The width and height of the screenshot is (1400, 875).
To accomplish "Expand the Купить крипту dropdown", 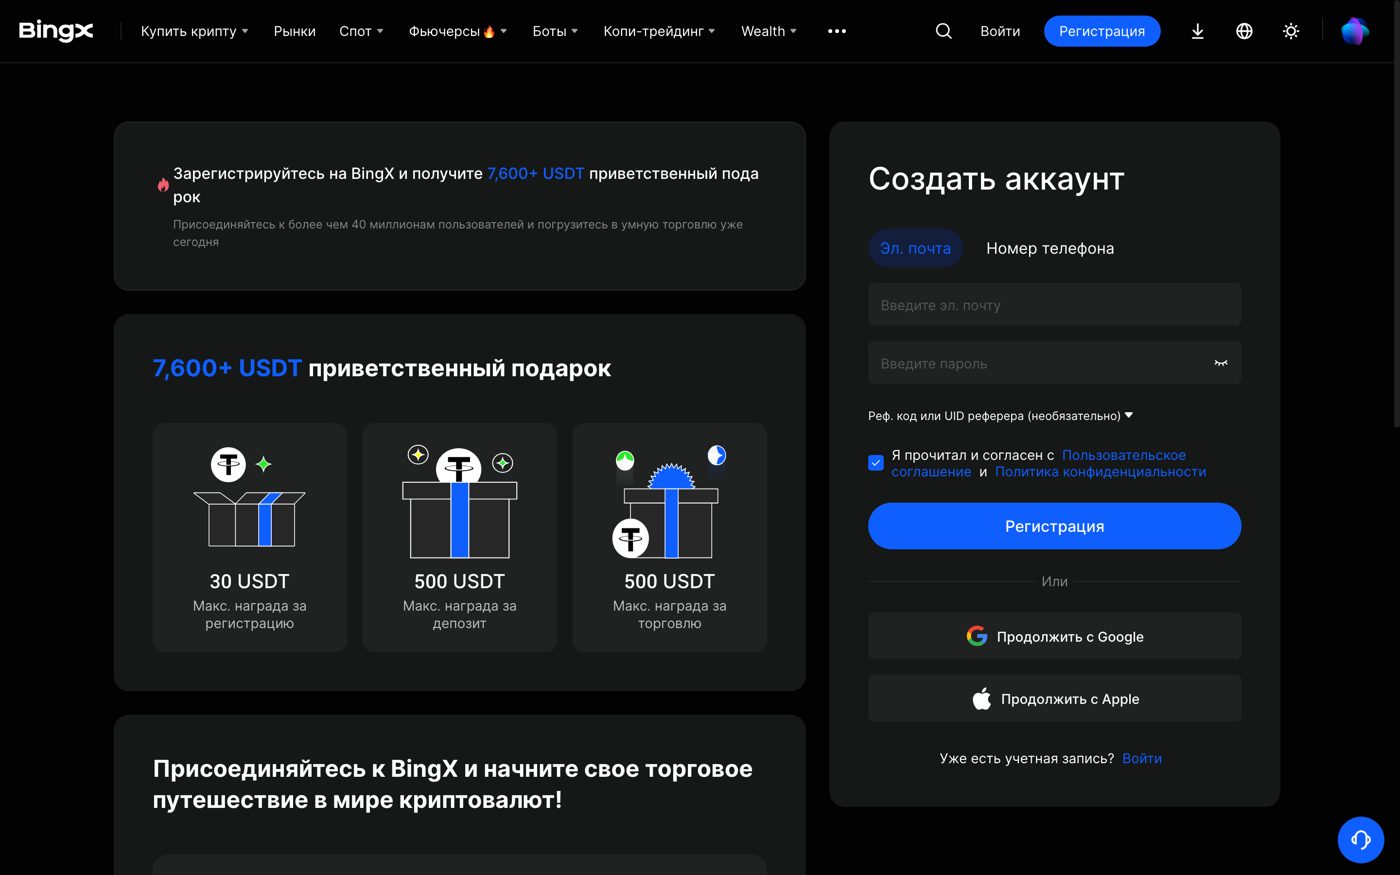I will click(194, 31).
